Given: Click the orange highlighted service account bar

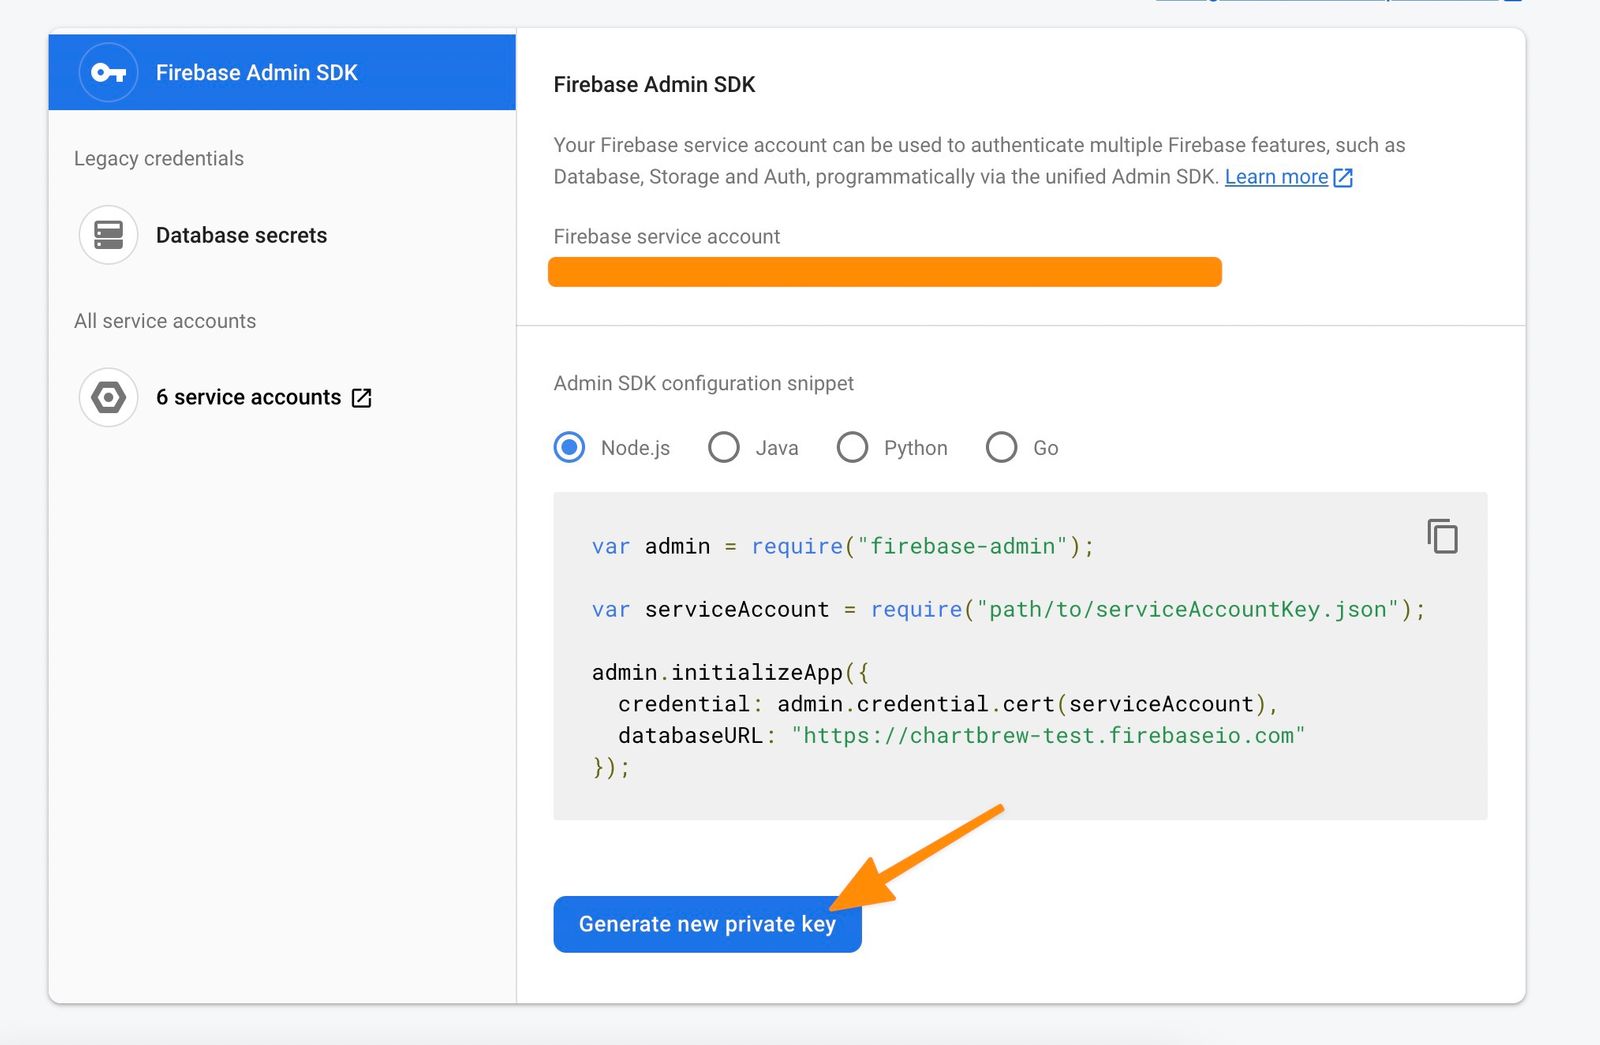Looking at the screenshot, I should point(884,271).
